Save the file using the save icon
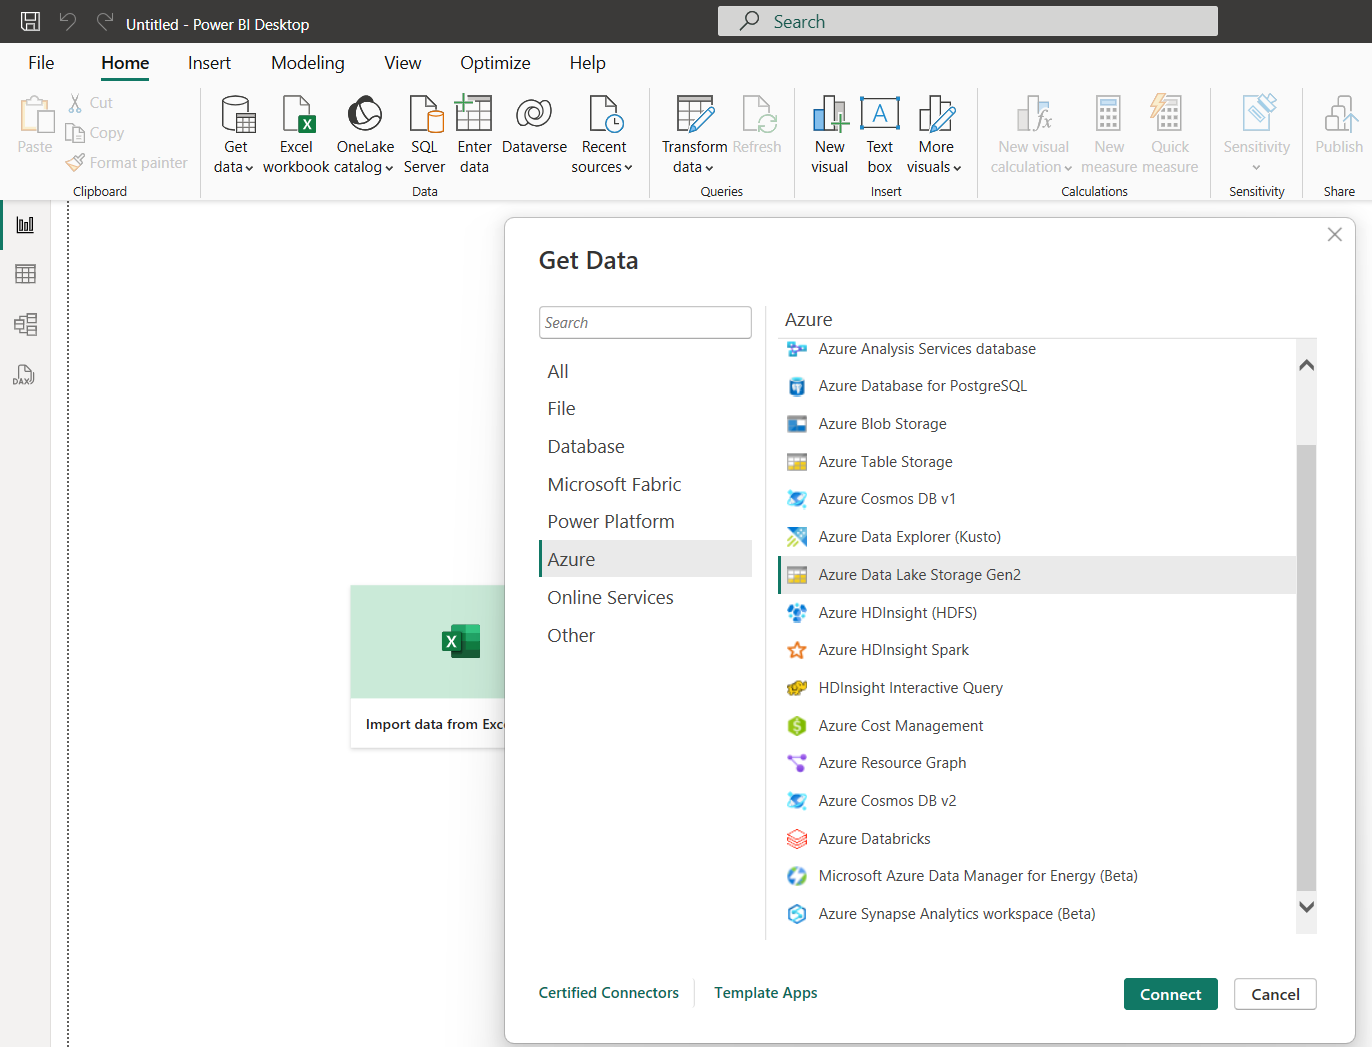Image resolution: width=1372 pixels, height=1047 pixels. pos(31,22)
